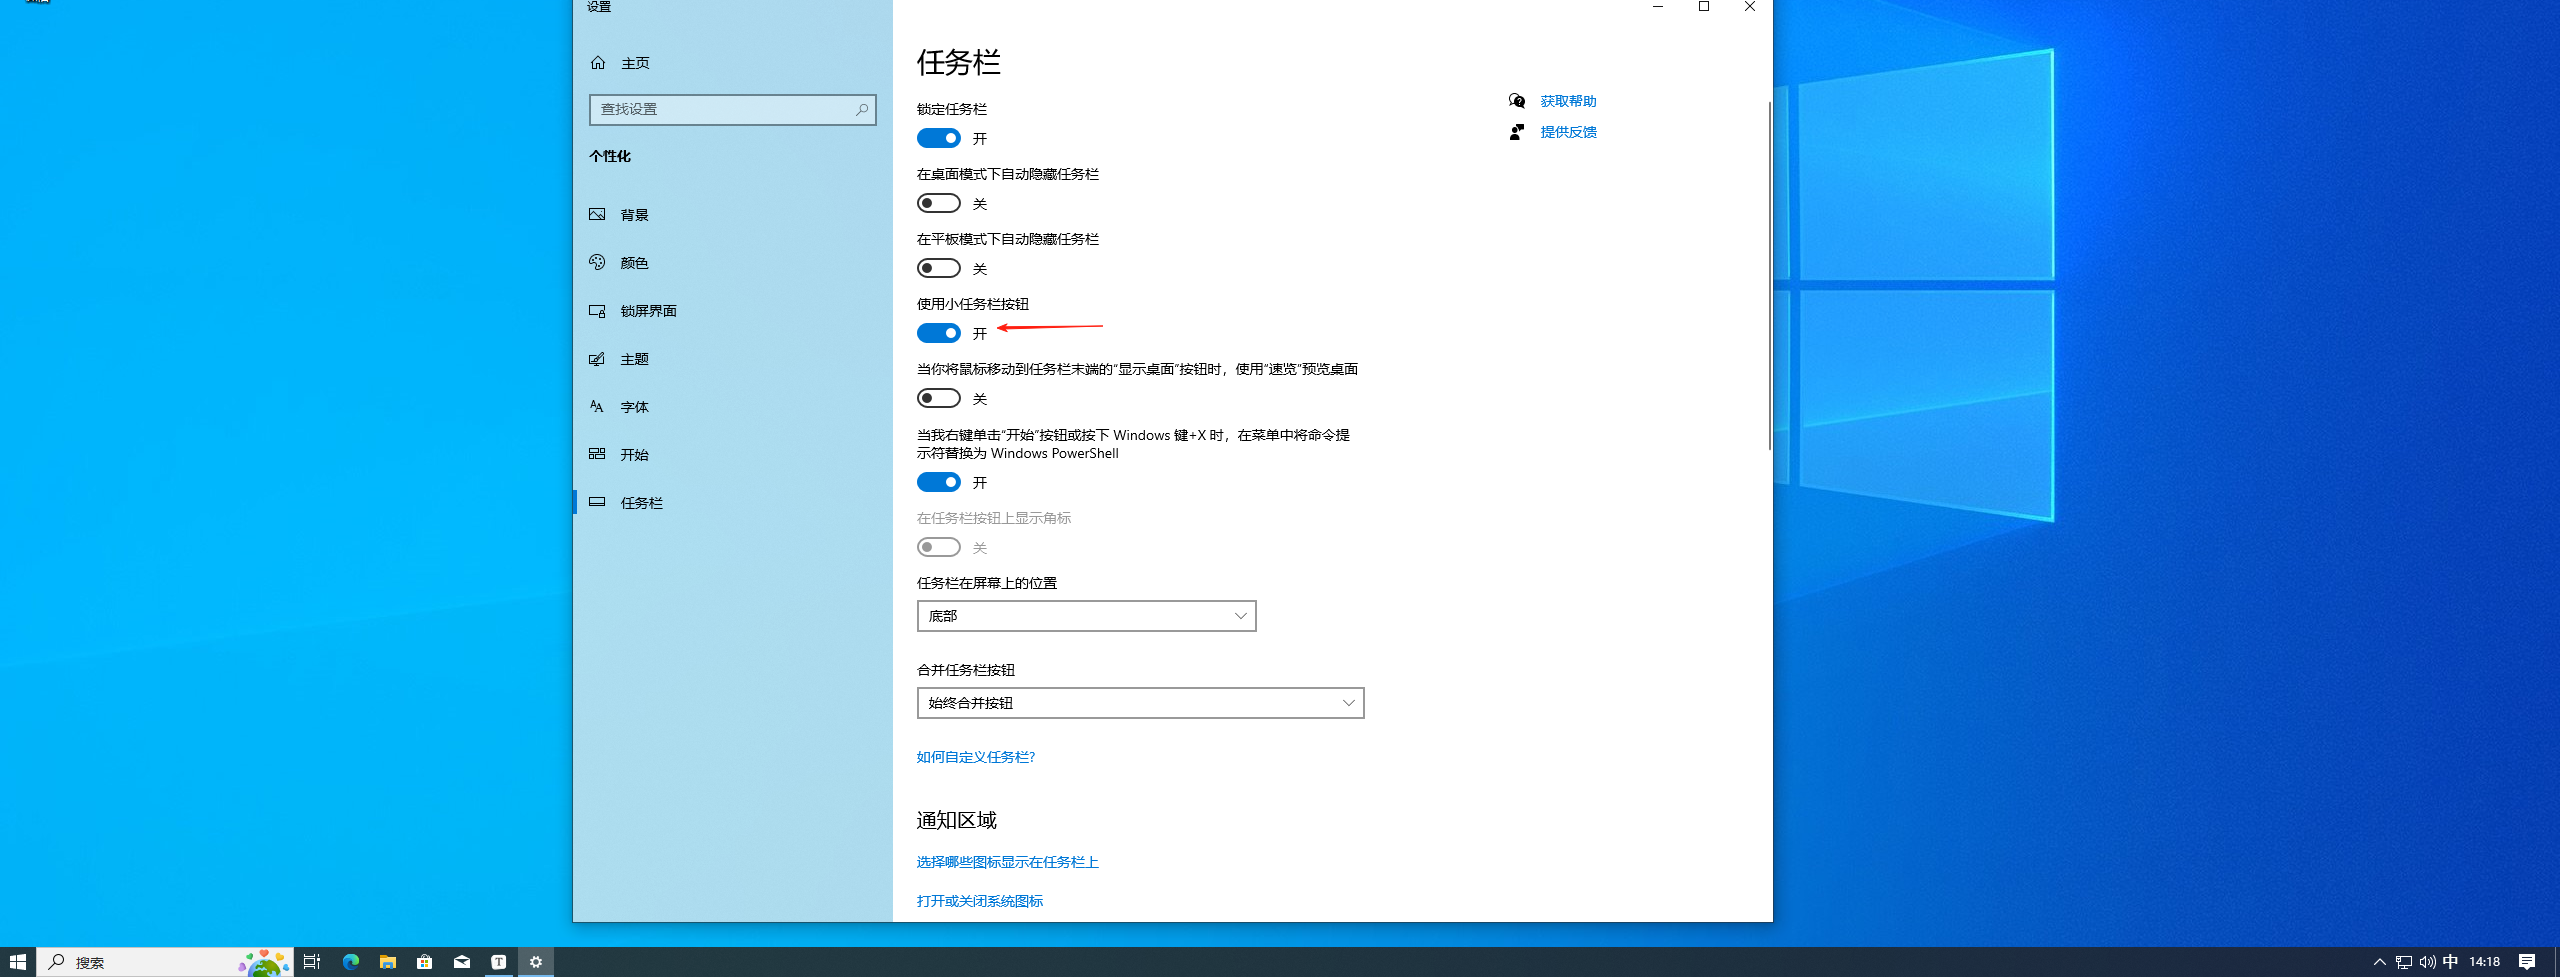Enable 在桌面模式下自动隐藏任务栏 switch
This screenshot has height=977, width=2560.
point(938,203)
